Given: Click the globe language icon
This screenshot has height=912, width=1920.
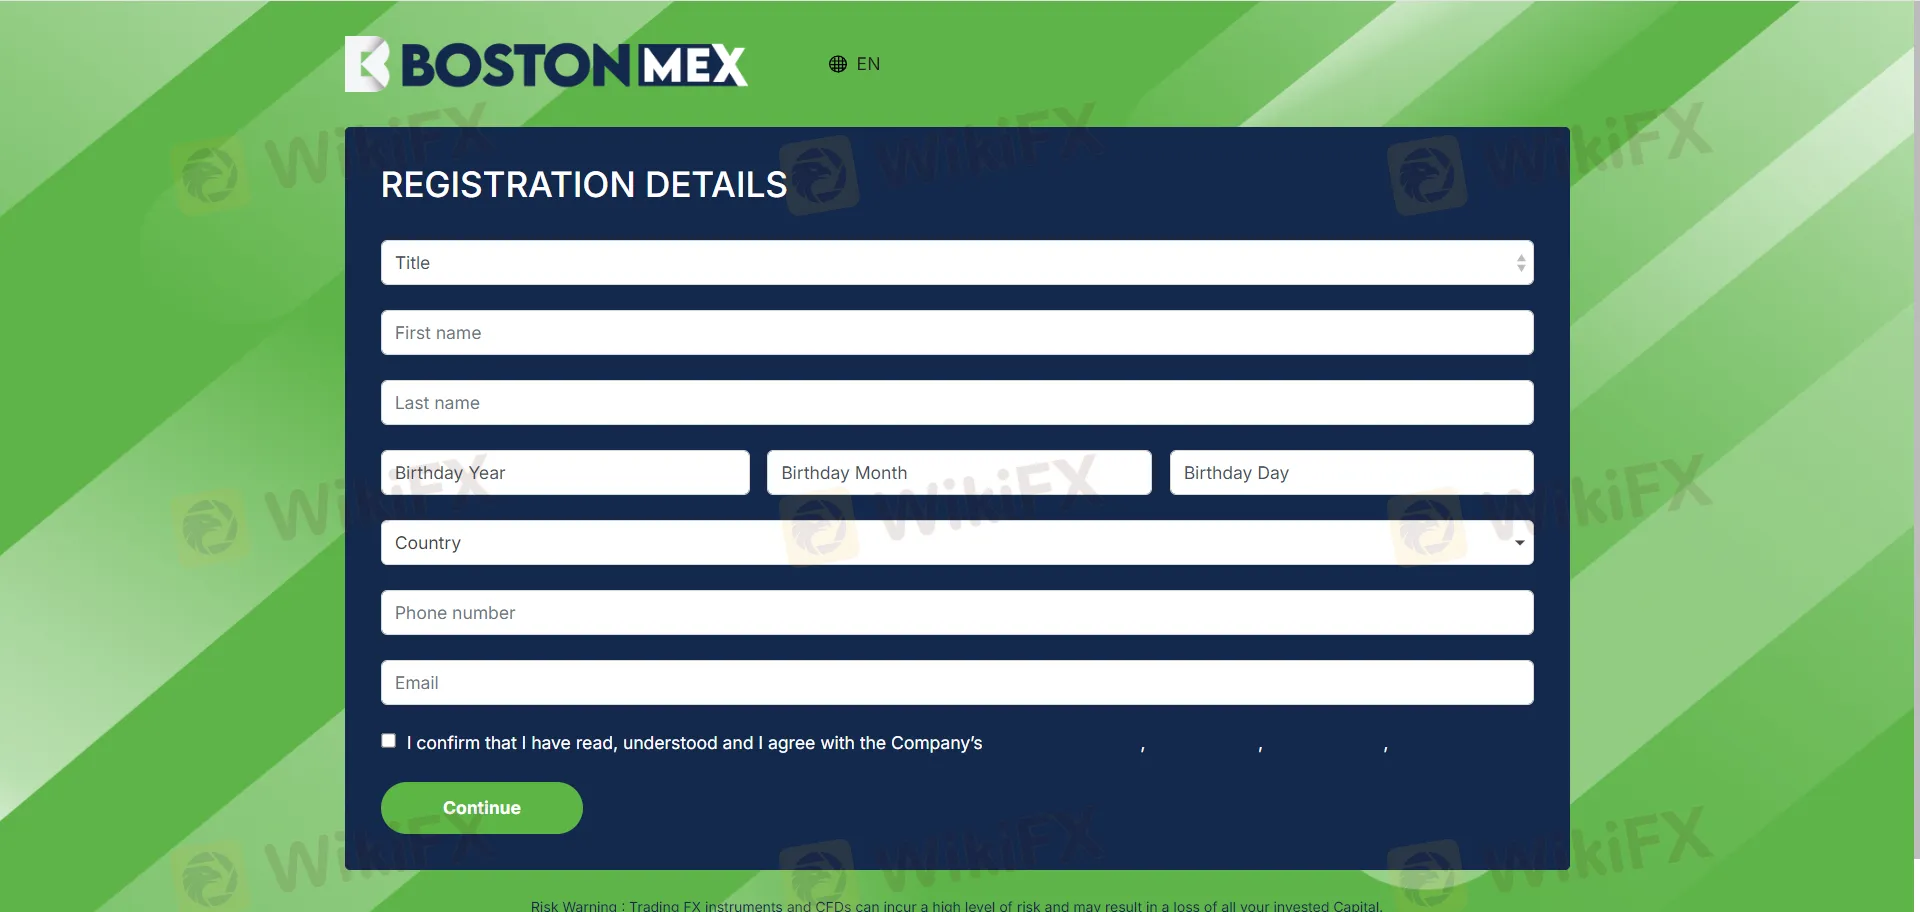Looking at the screenshot, I should (x=838, y=63).
